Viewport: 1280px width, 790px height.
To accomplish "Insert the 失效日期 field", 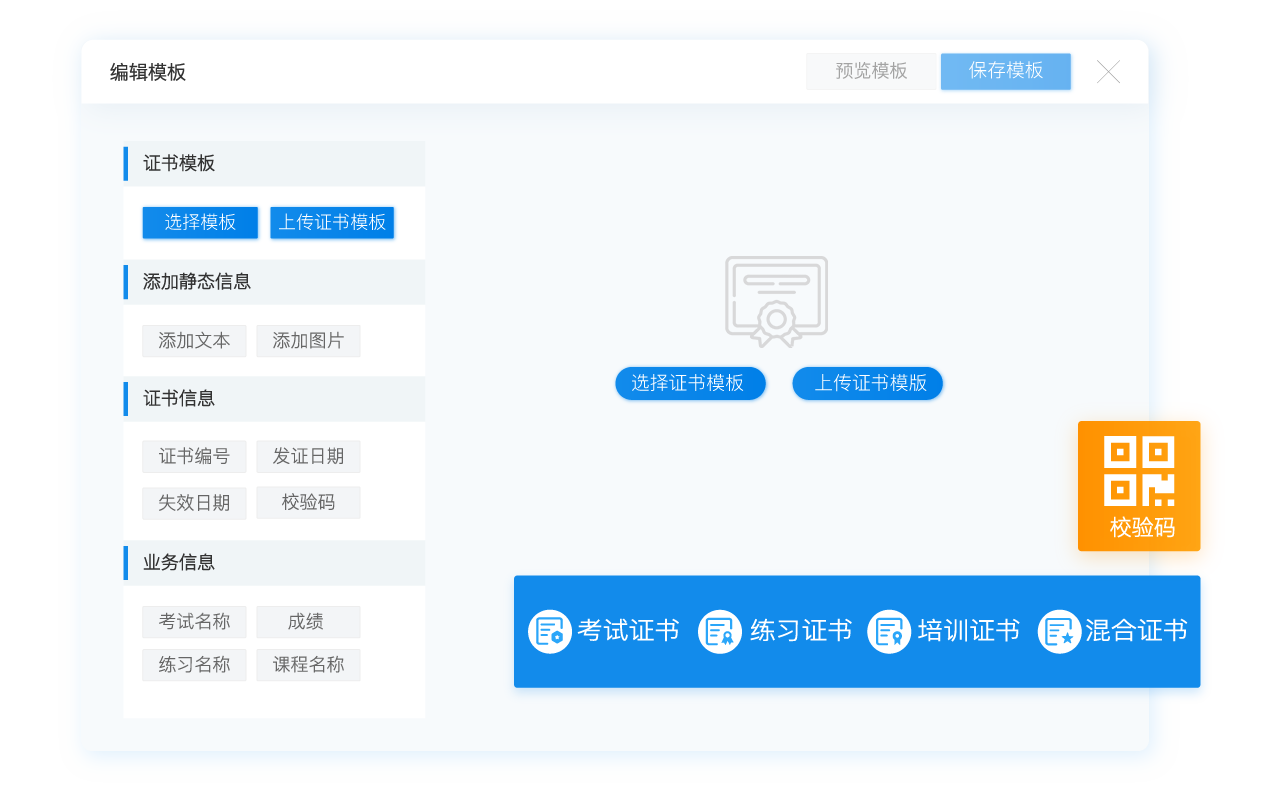I will tap(194, 503).
